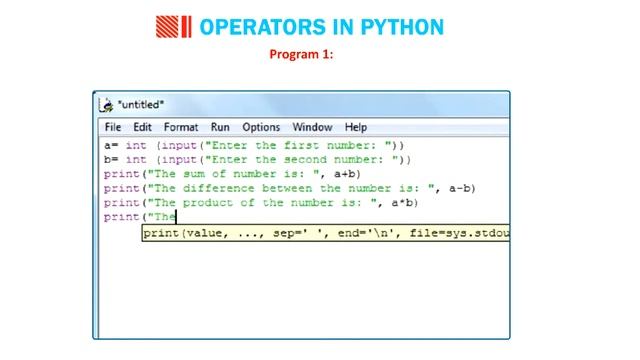Click the expression a*b in code
The image size is (640, 360).
402,203
